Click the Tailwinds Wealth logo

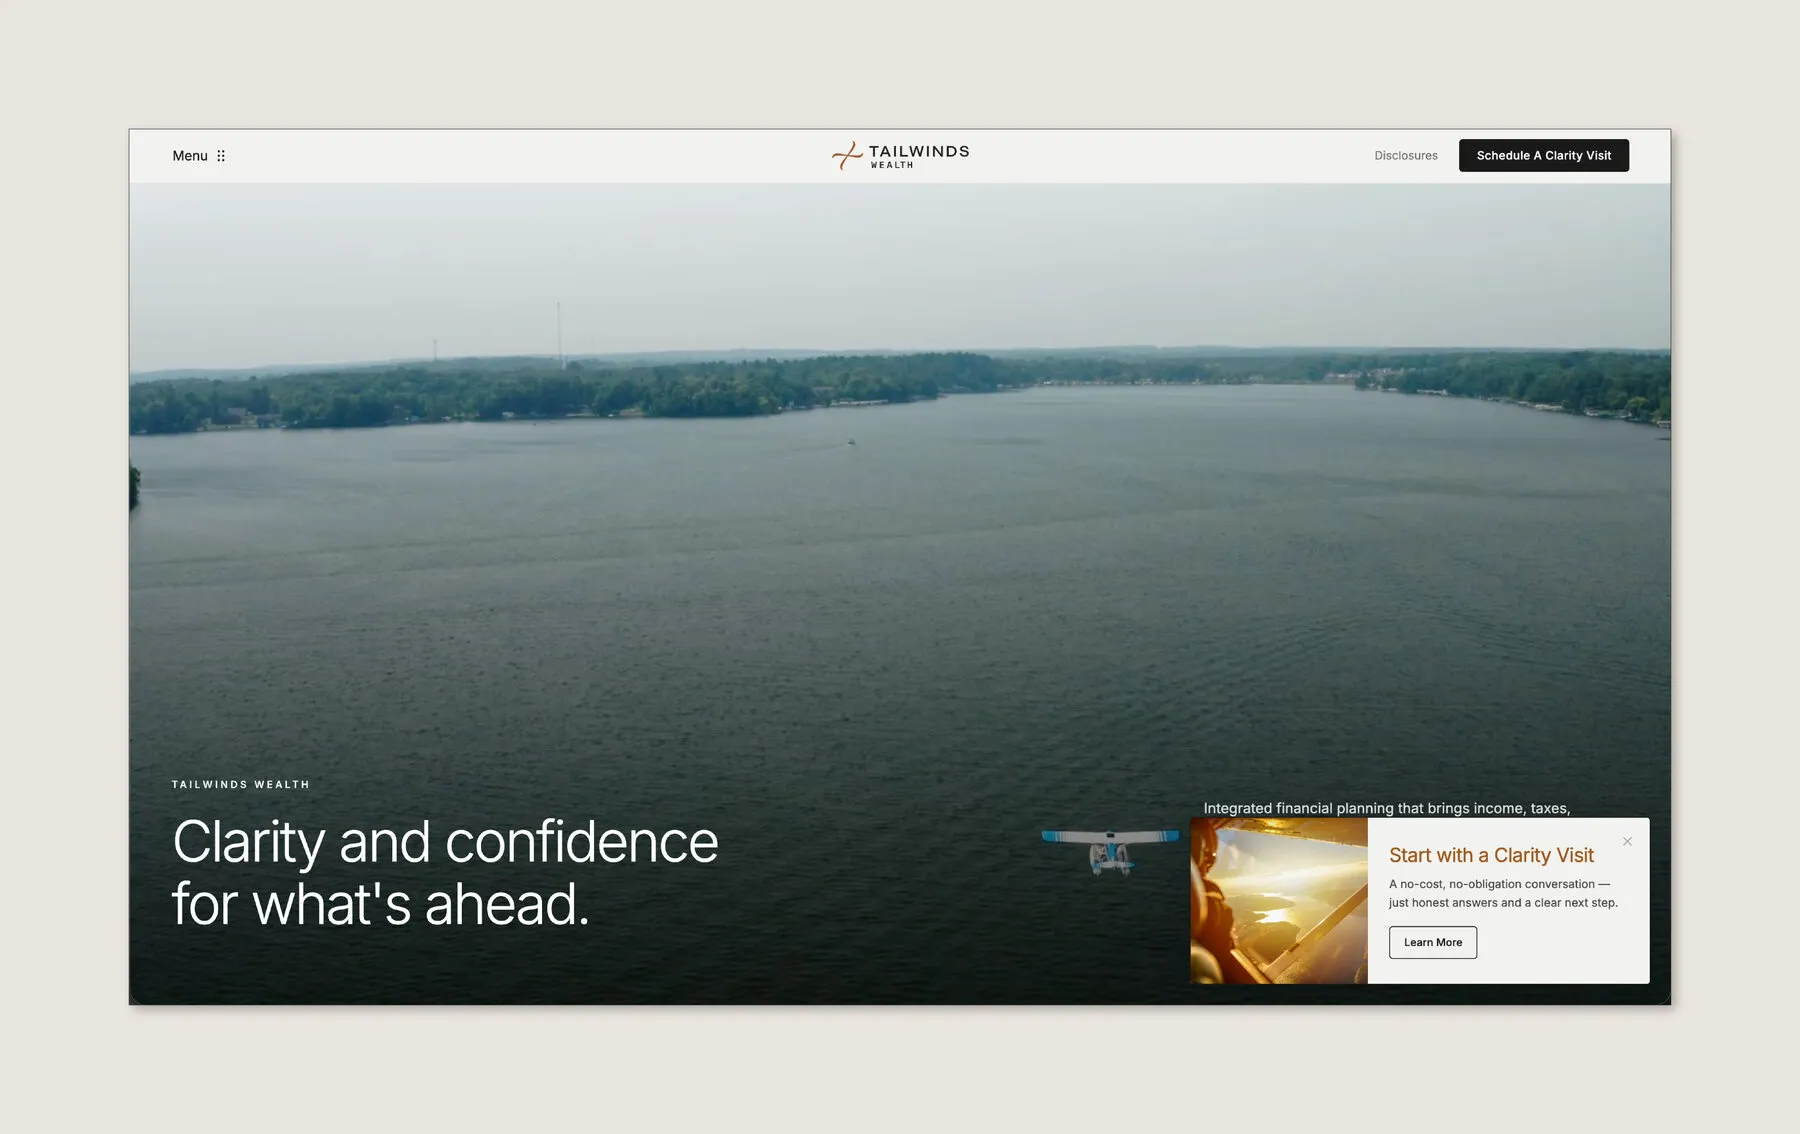[900, 155]
